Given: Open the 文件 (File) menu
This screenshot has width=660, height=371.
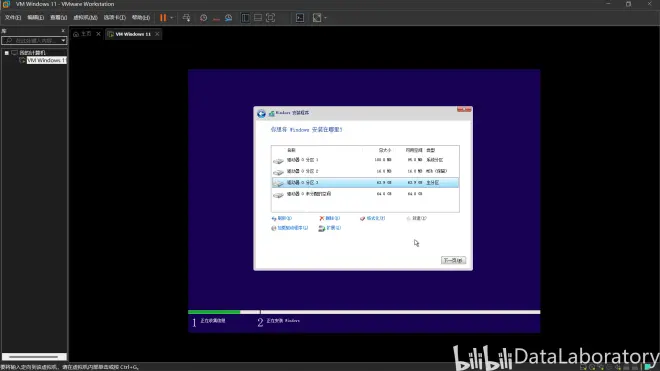Looking at the screenshot, I should [13, 18].
